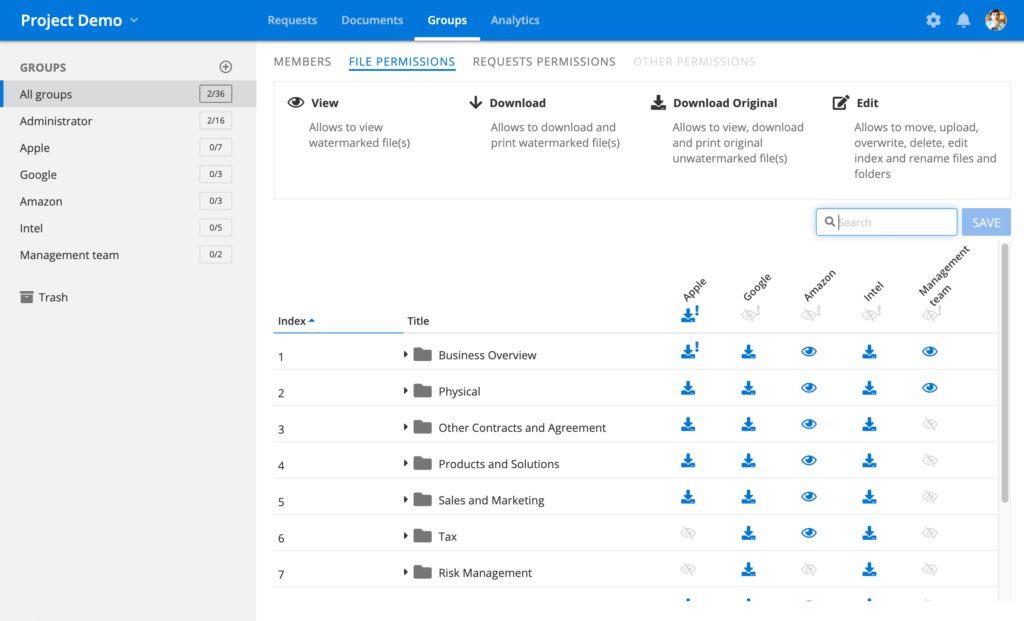Toggle Amazon view for Sales and Marketing
1024x621 pixels.
808,496
